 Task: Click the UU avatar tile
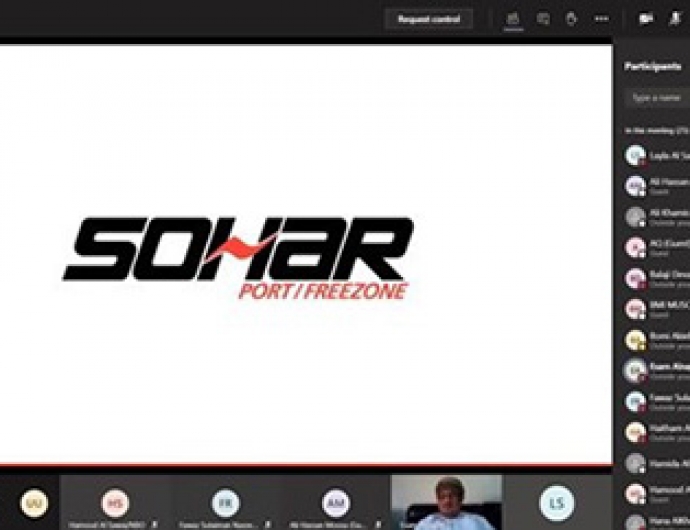coord(33,503)
